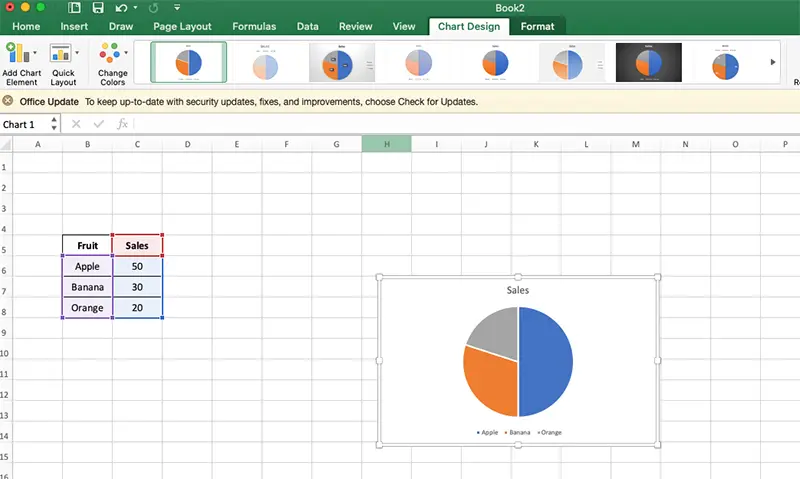The width and height of the screenshot is (800, 479).
Task: Click the Apple legend entry
Action: [x=487, y=432]
